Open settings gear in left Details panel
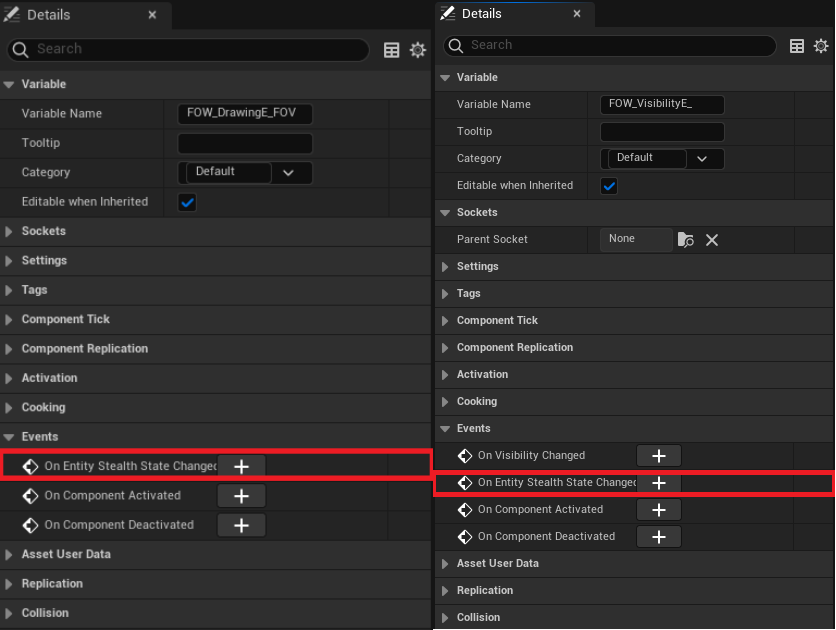 (x=417, y=50)
